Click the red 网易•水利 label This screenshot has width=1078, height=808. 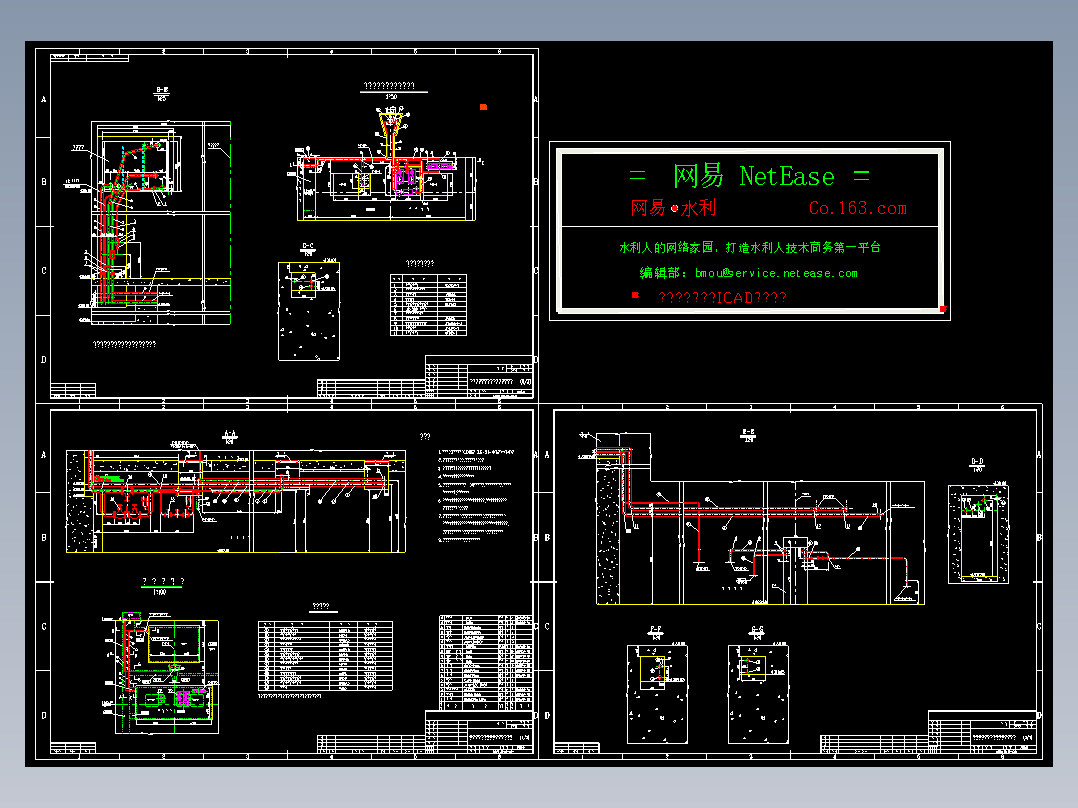[x=673, y=208]
